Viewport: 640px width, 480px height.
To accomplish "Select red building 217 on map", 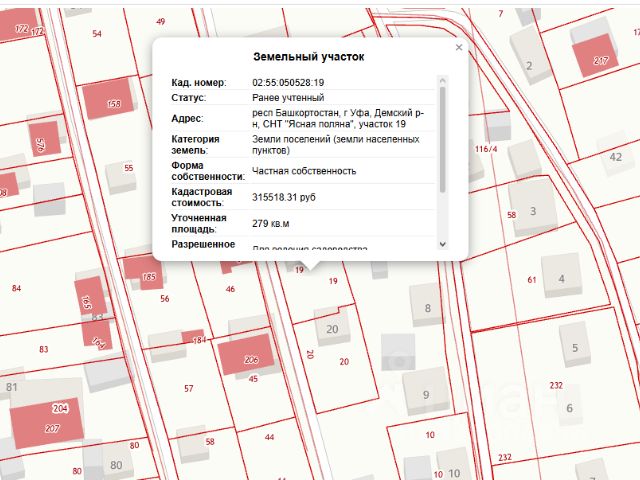I will pyautogui.click(x=595, y=56).
